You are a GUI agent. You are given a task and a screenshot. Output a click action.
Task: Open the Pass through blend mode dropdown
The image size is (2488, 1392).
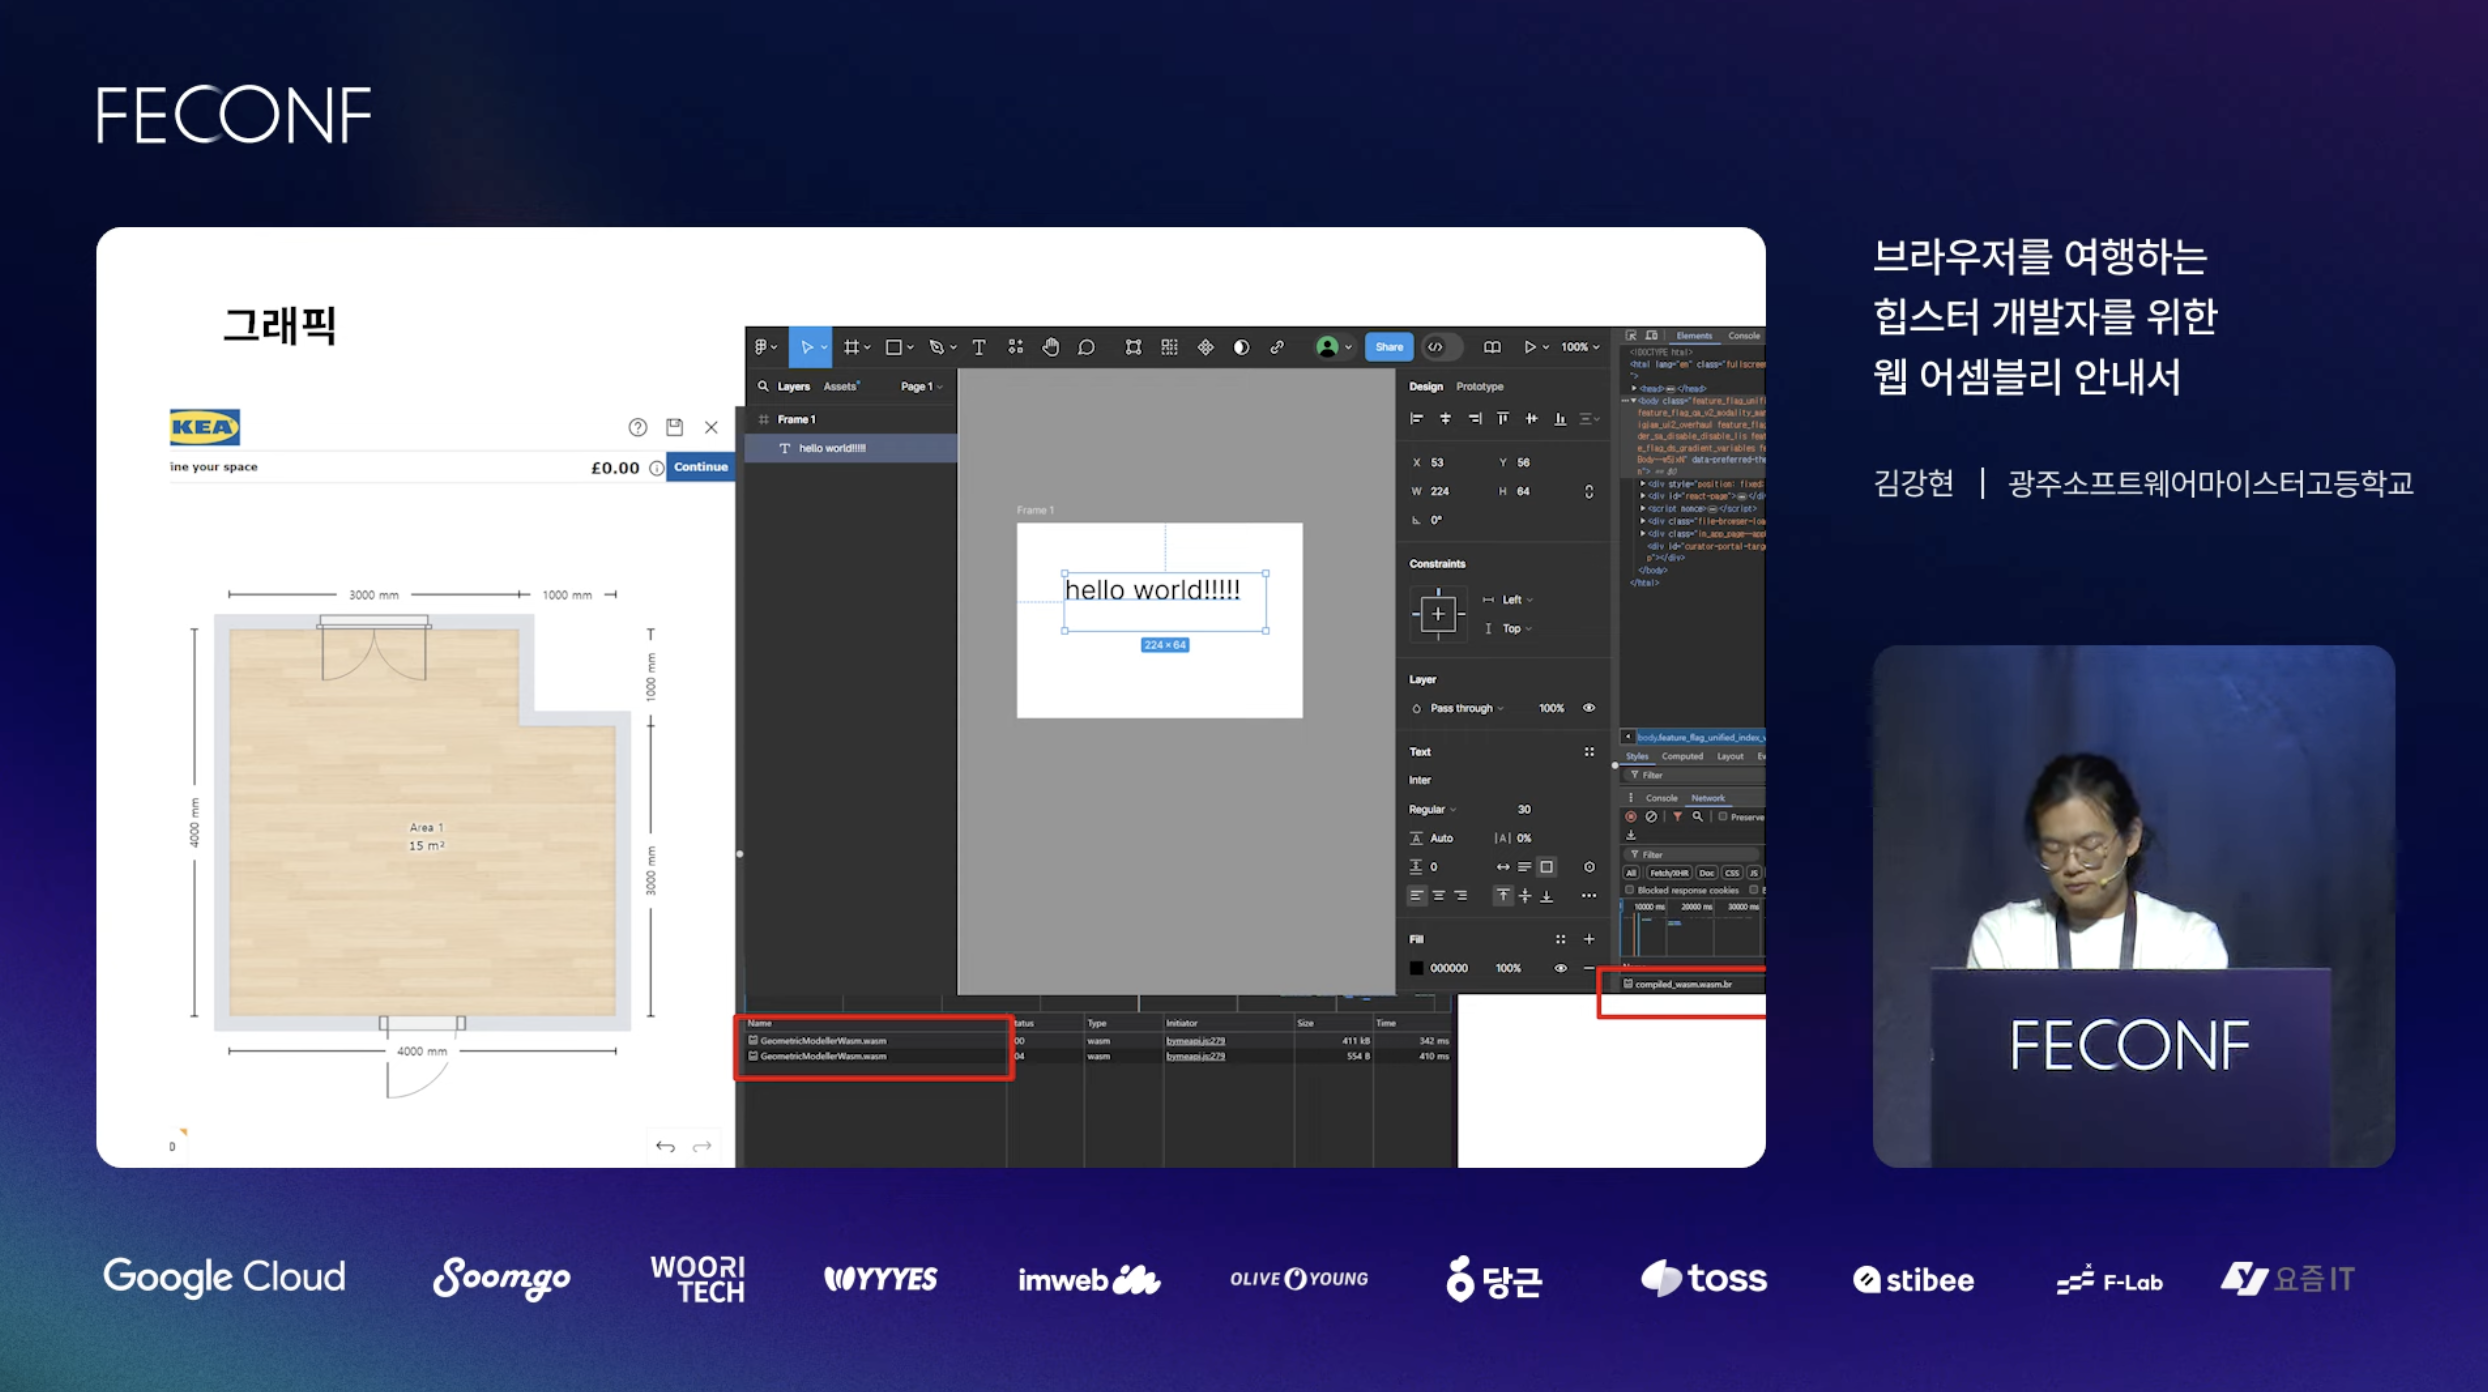(x=1466, y=708)
